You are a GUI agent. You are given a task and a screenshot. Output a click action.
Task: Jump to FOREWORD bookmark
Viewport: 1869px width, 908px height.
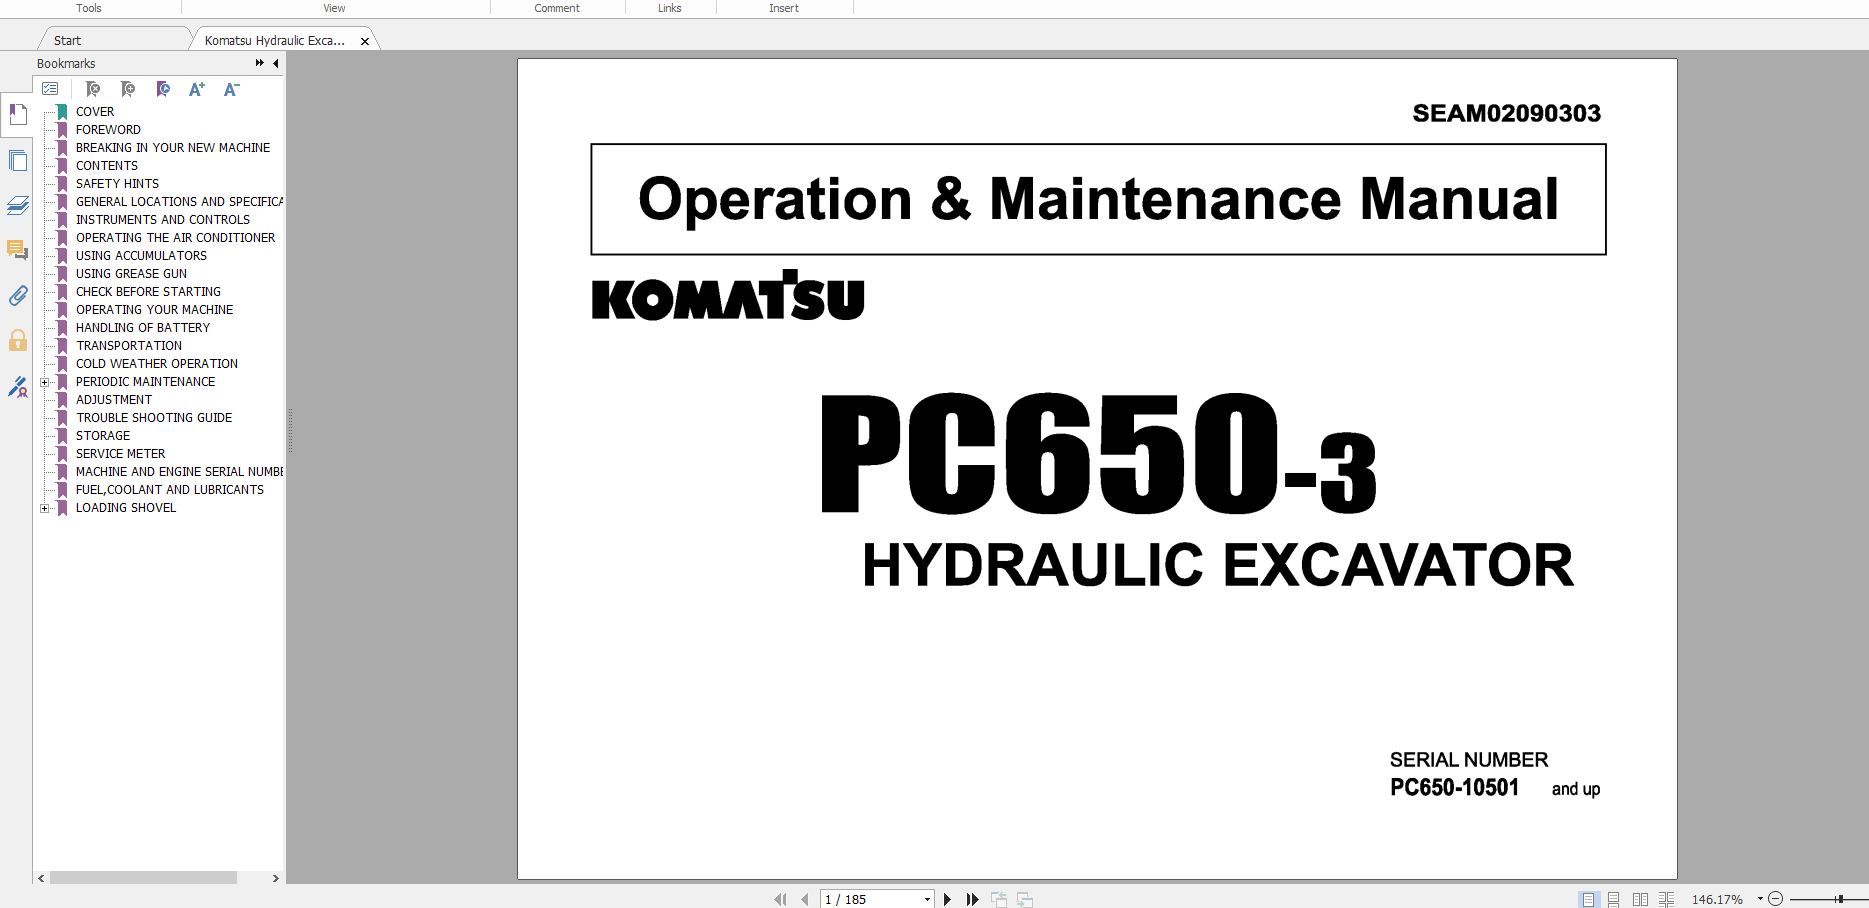point(108,130)
